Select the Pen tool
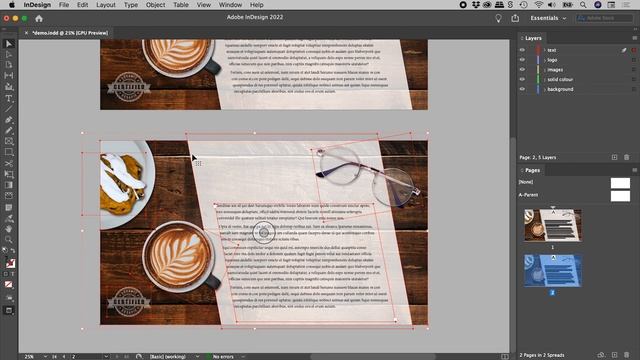The width and height of the screenshot is (640, 360). pyautogui.click(x=9, y=120)
